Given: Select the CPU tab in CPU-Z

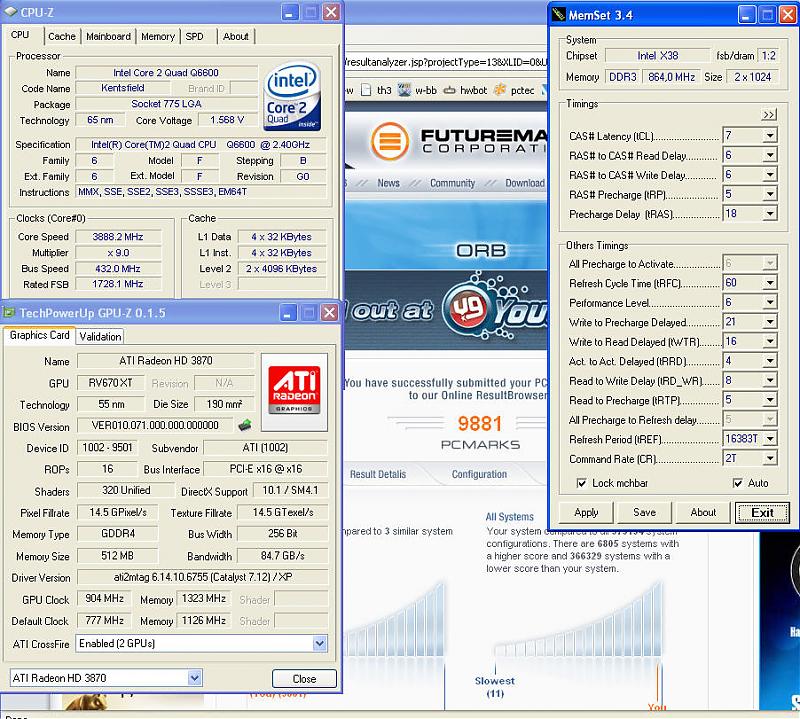Looking at the screenshot, I should click(20, 35).
